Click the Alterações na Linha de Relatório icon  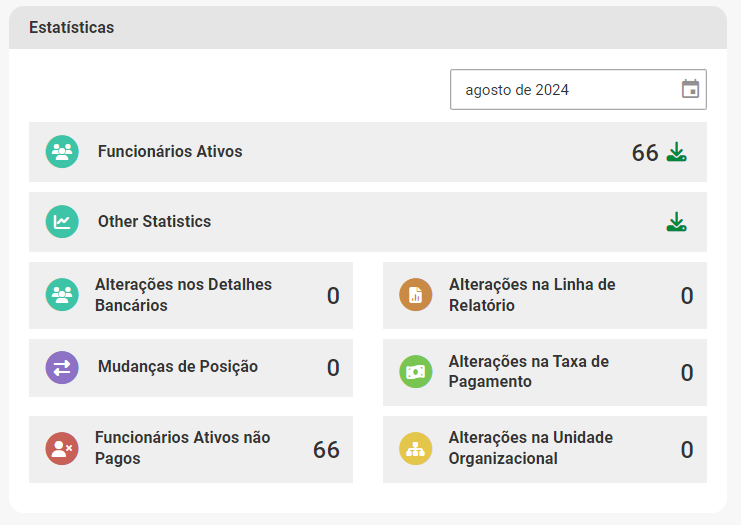coord(416,295)
